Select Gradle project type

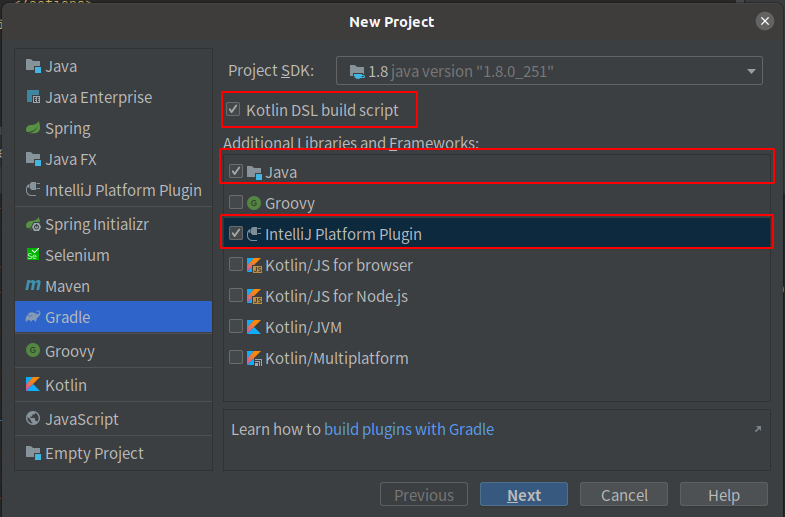pos(114,317)
